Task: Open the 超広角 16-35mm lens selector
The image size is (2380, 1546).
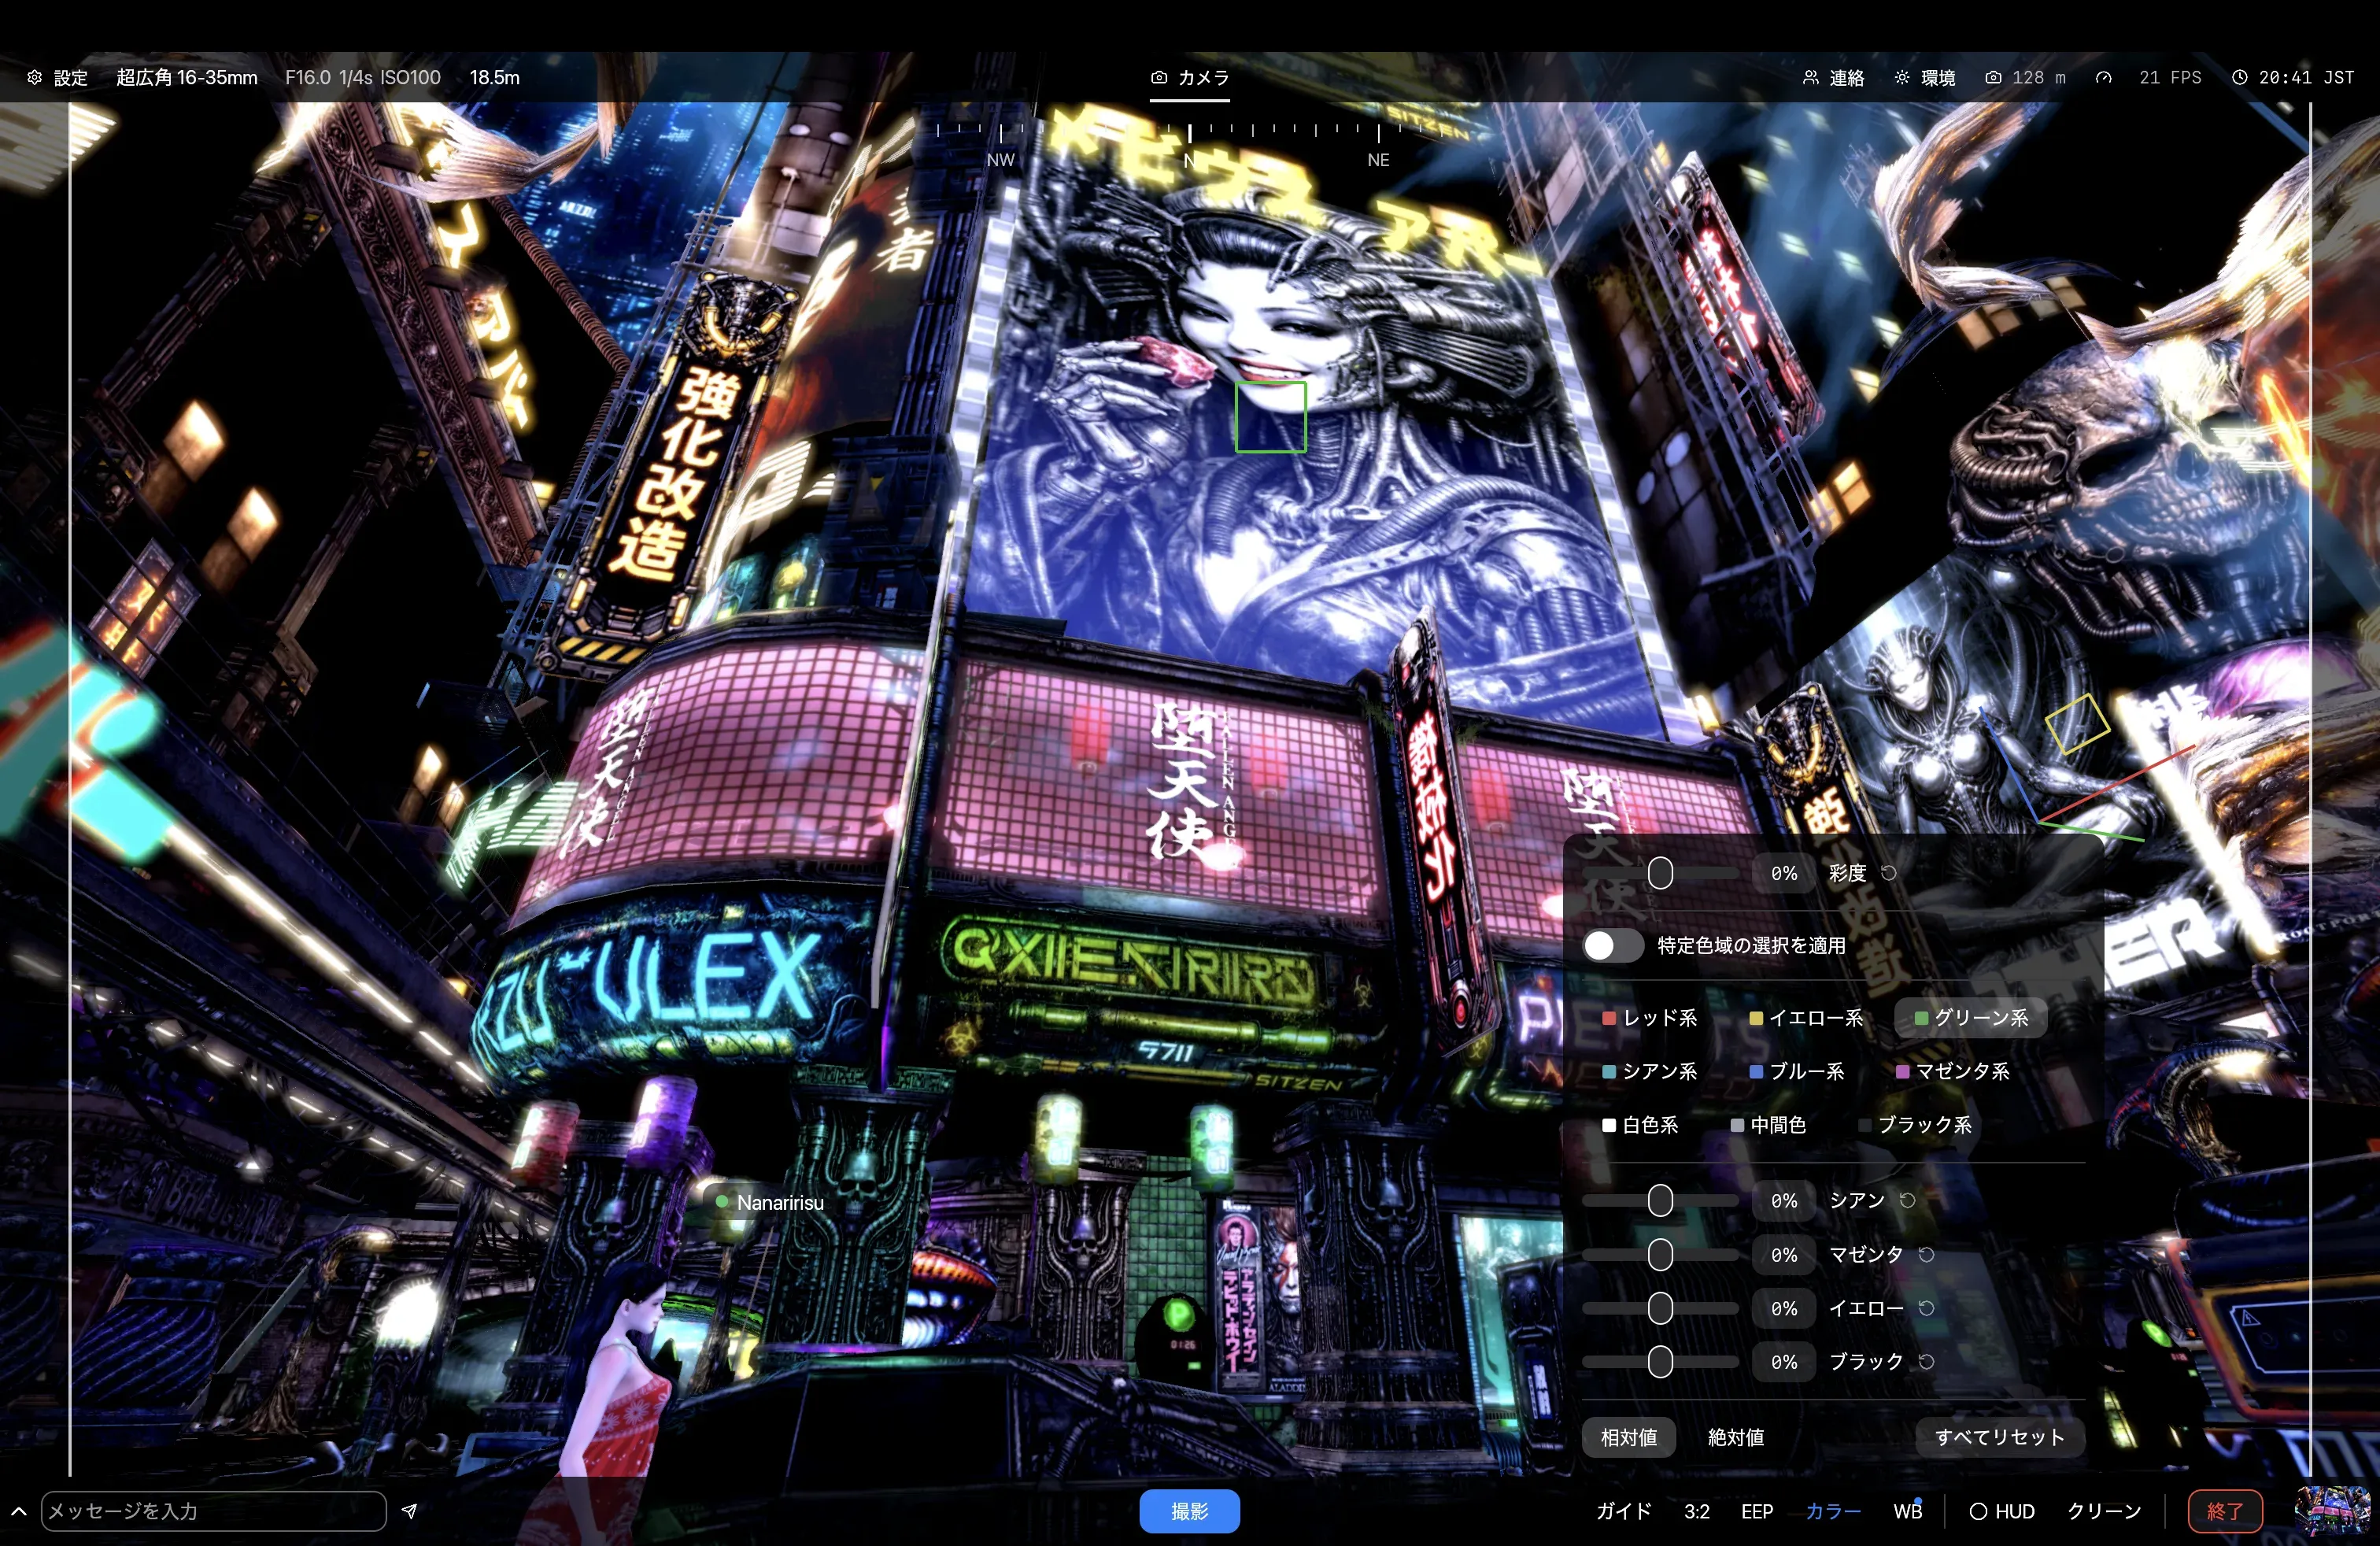Action: 187,78
